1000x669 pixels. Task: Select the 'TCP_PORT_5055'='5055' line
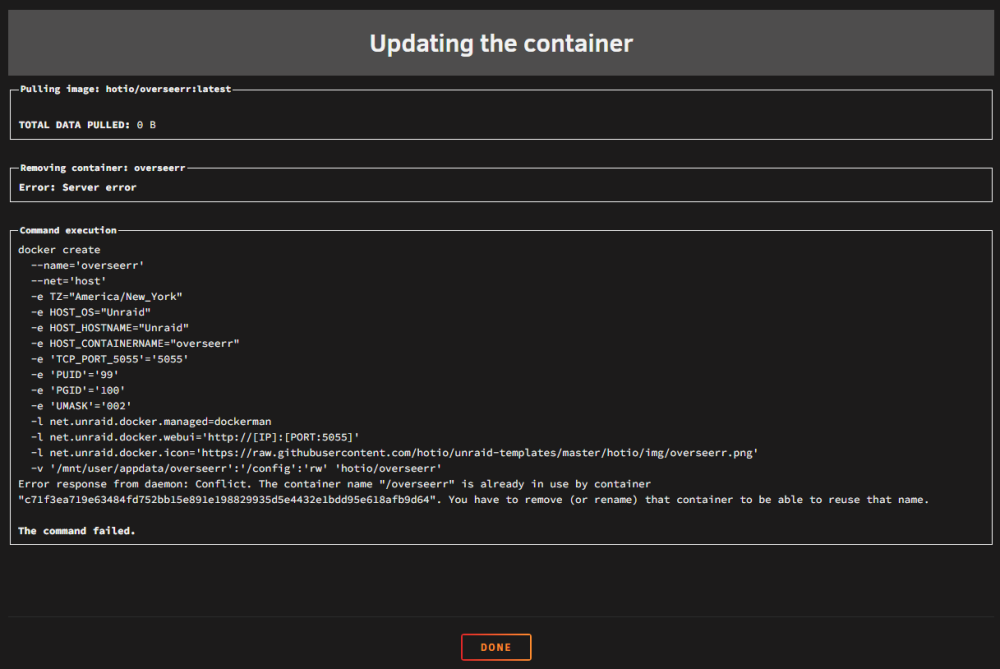[110, 359]
